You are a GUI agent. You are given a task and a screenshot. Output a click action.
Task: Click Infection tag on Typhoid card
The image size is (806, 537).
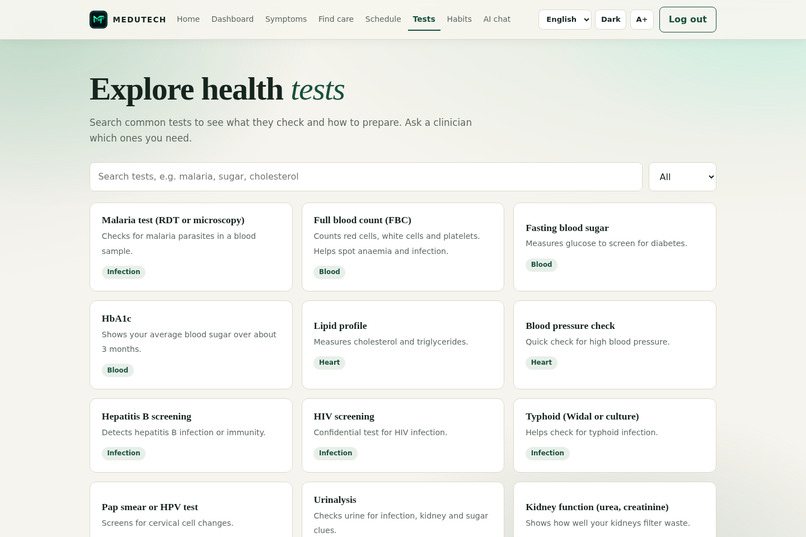click(x=547, y=453)
